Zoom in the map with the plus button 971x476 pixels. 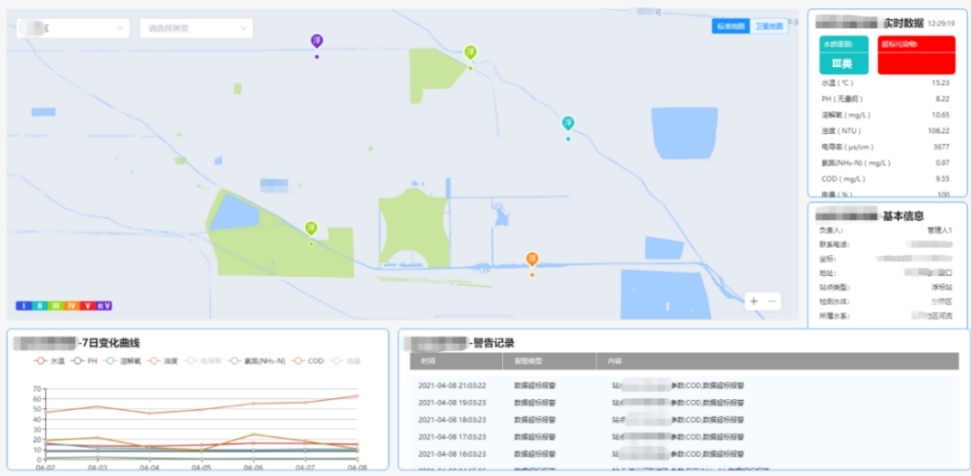coord(754,300)
